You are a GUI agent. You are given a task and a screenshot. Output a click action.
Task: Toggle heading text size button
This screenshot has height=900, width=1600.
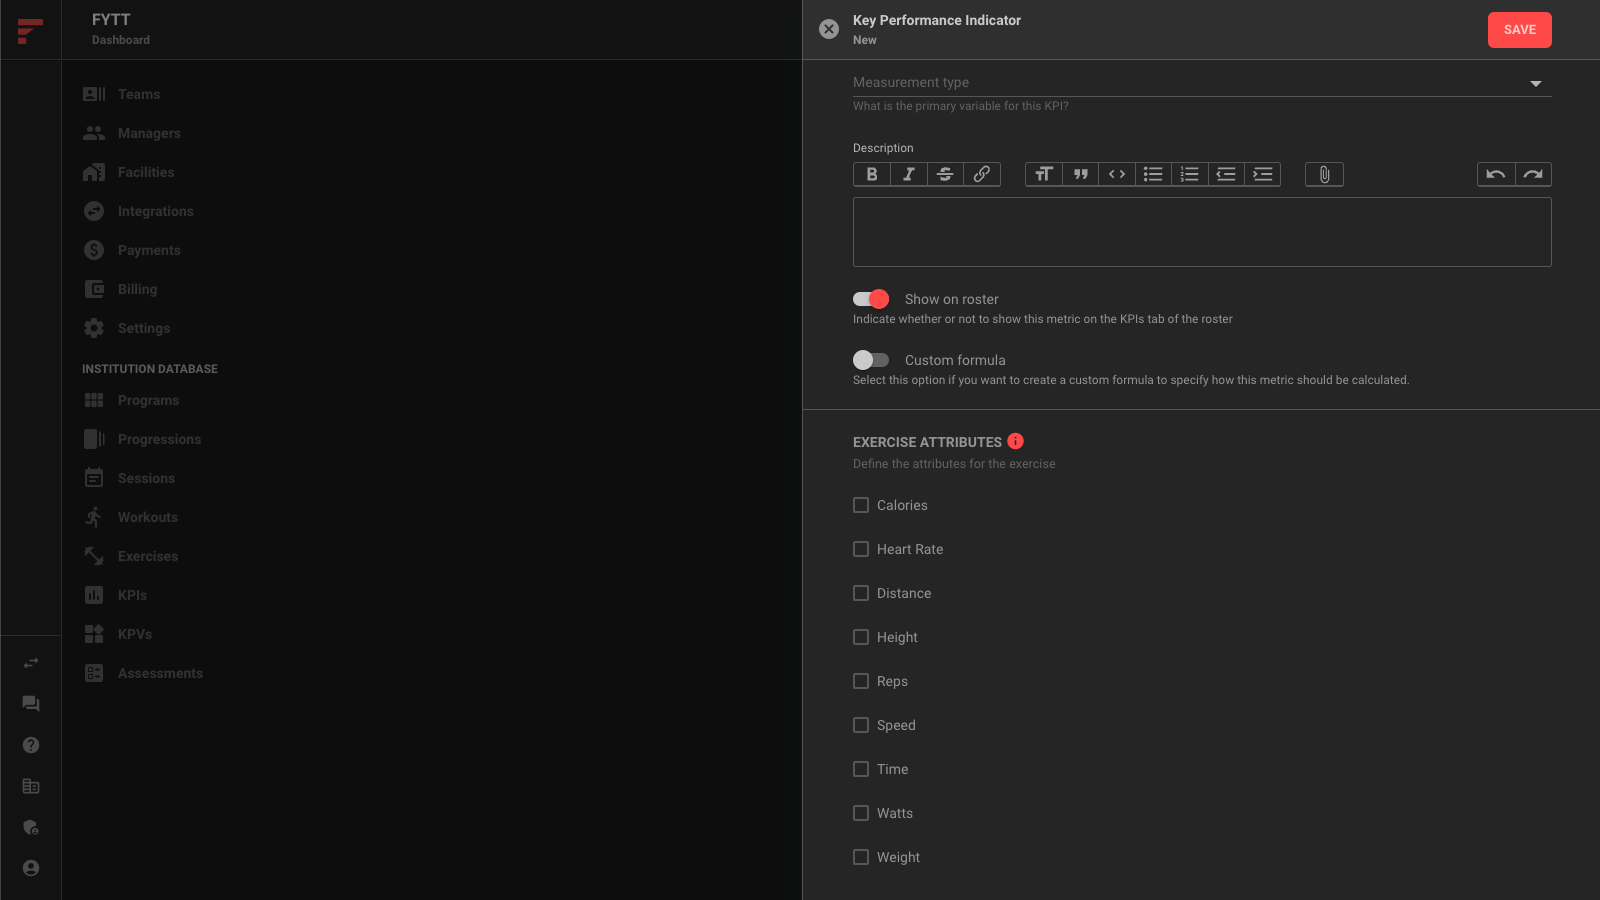[x=1044, y=174]
